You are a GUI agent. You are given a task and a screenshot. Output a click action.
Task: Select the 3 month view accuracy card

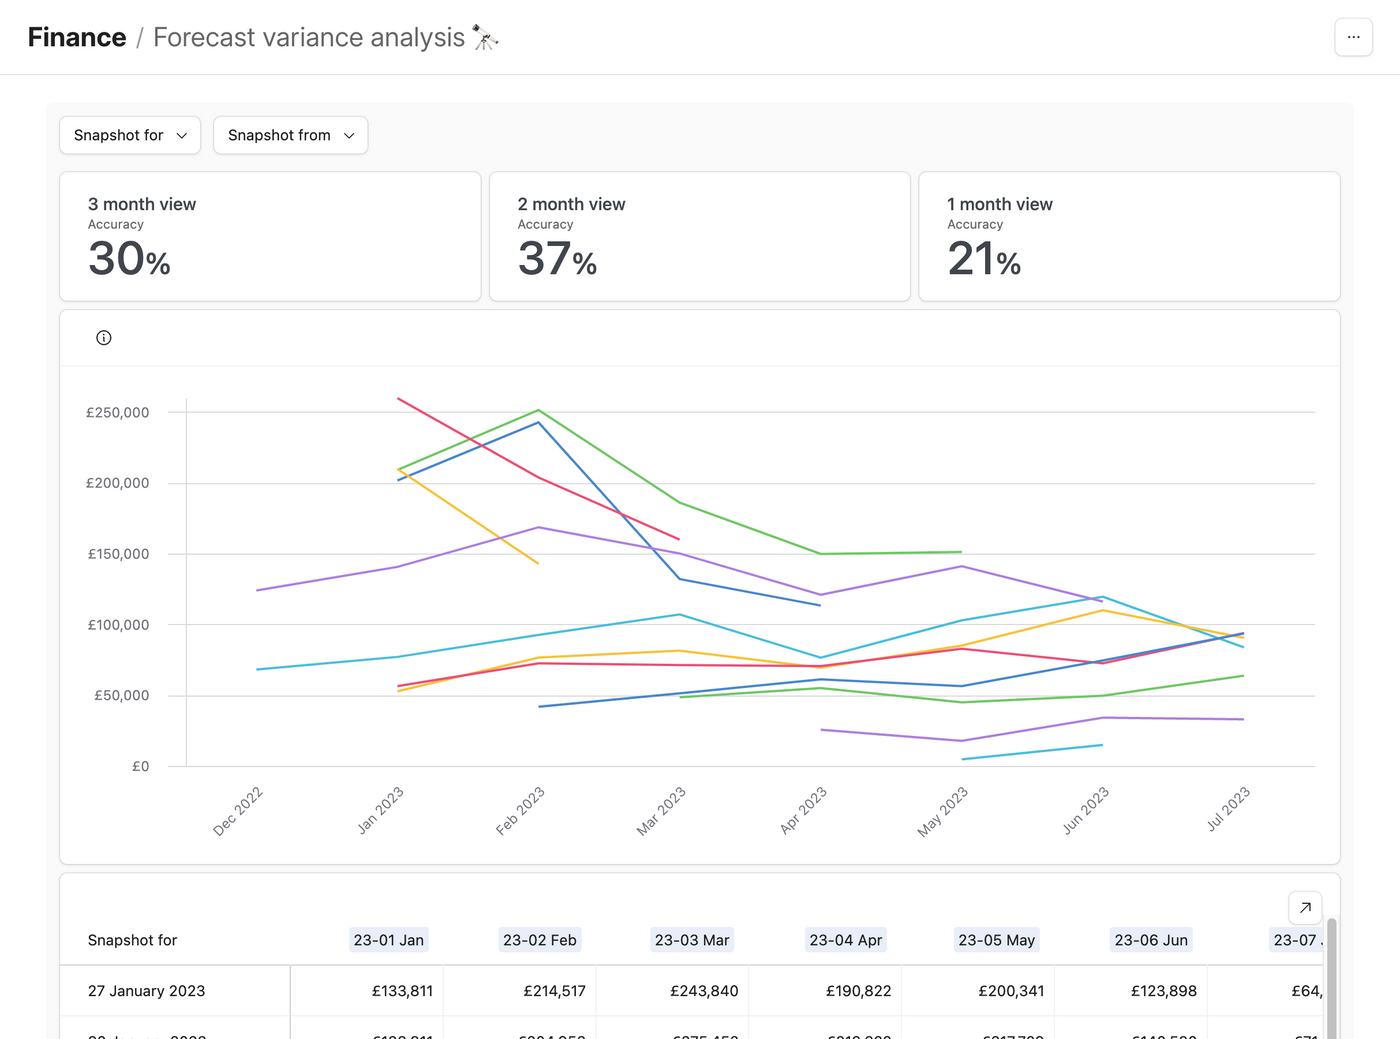click(270, 236)
